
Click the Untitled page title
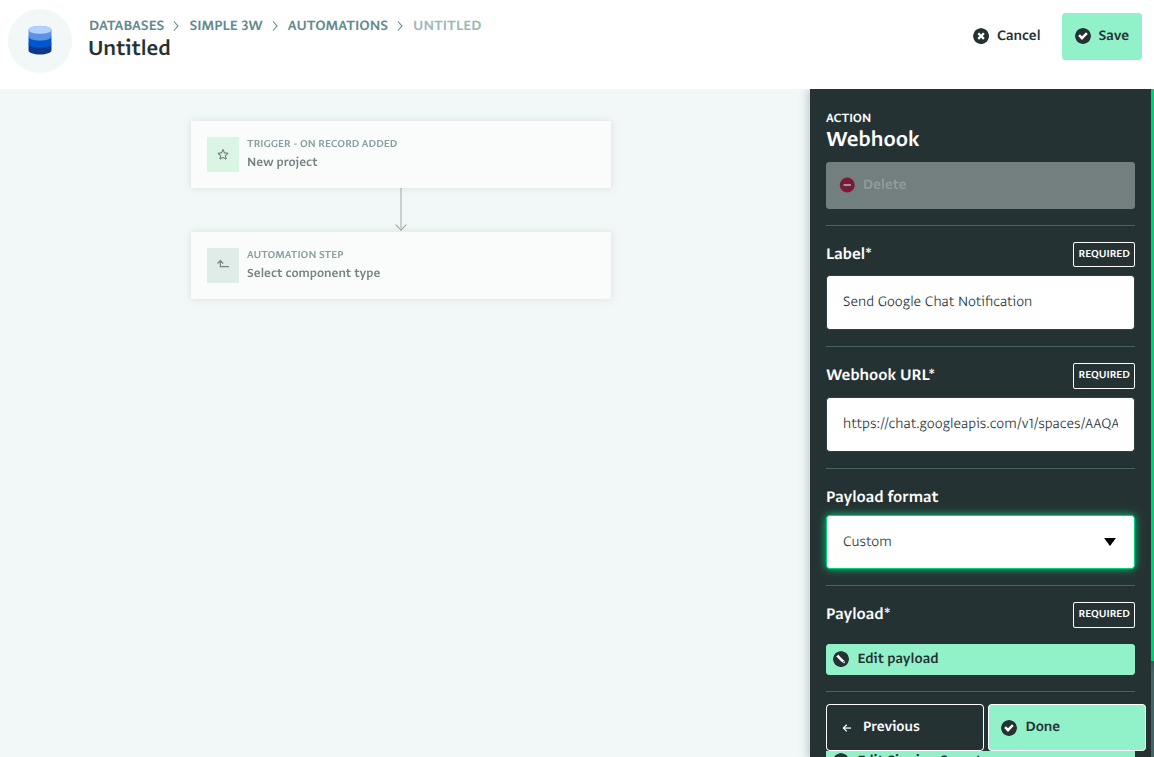[x=130, y=48]
